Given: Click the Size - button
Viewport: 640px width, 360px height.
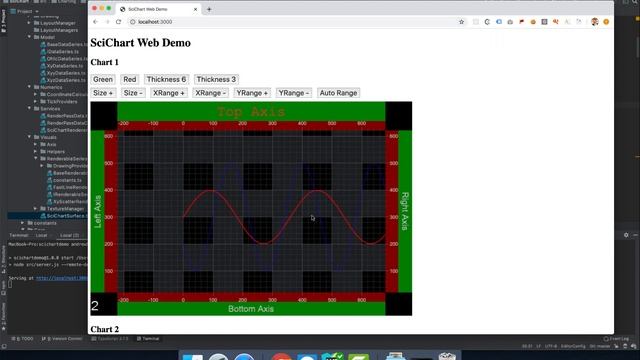Looking at the screenshot, I should (x=133, y=93).
